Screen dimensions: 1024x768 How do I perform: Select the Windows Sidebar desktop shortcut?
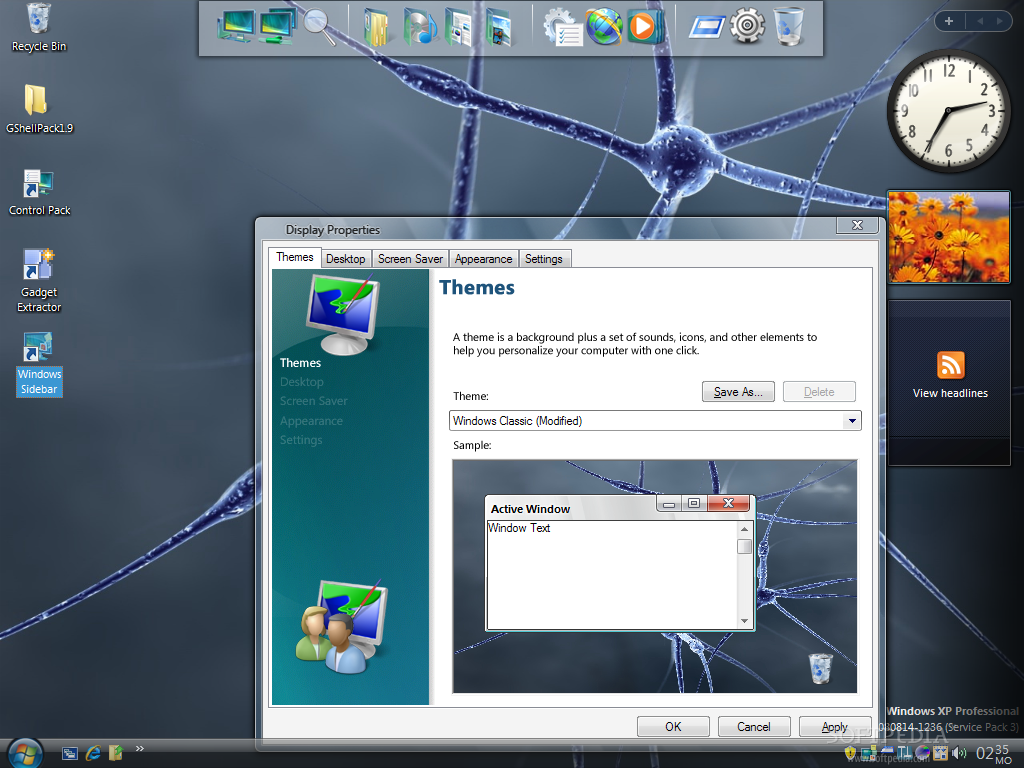click(x=39, y=364)
